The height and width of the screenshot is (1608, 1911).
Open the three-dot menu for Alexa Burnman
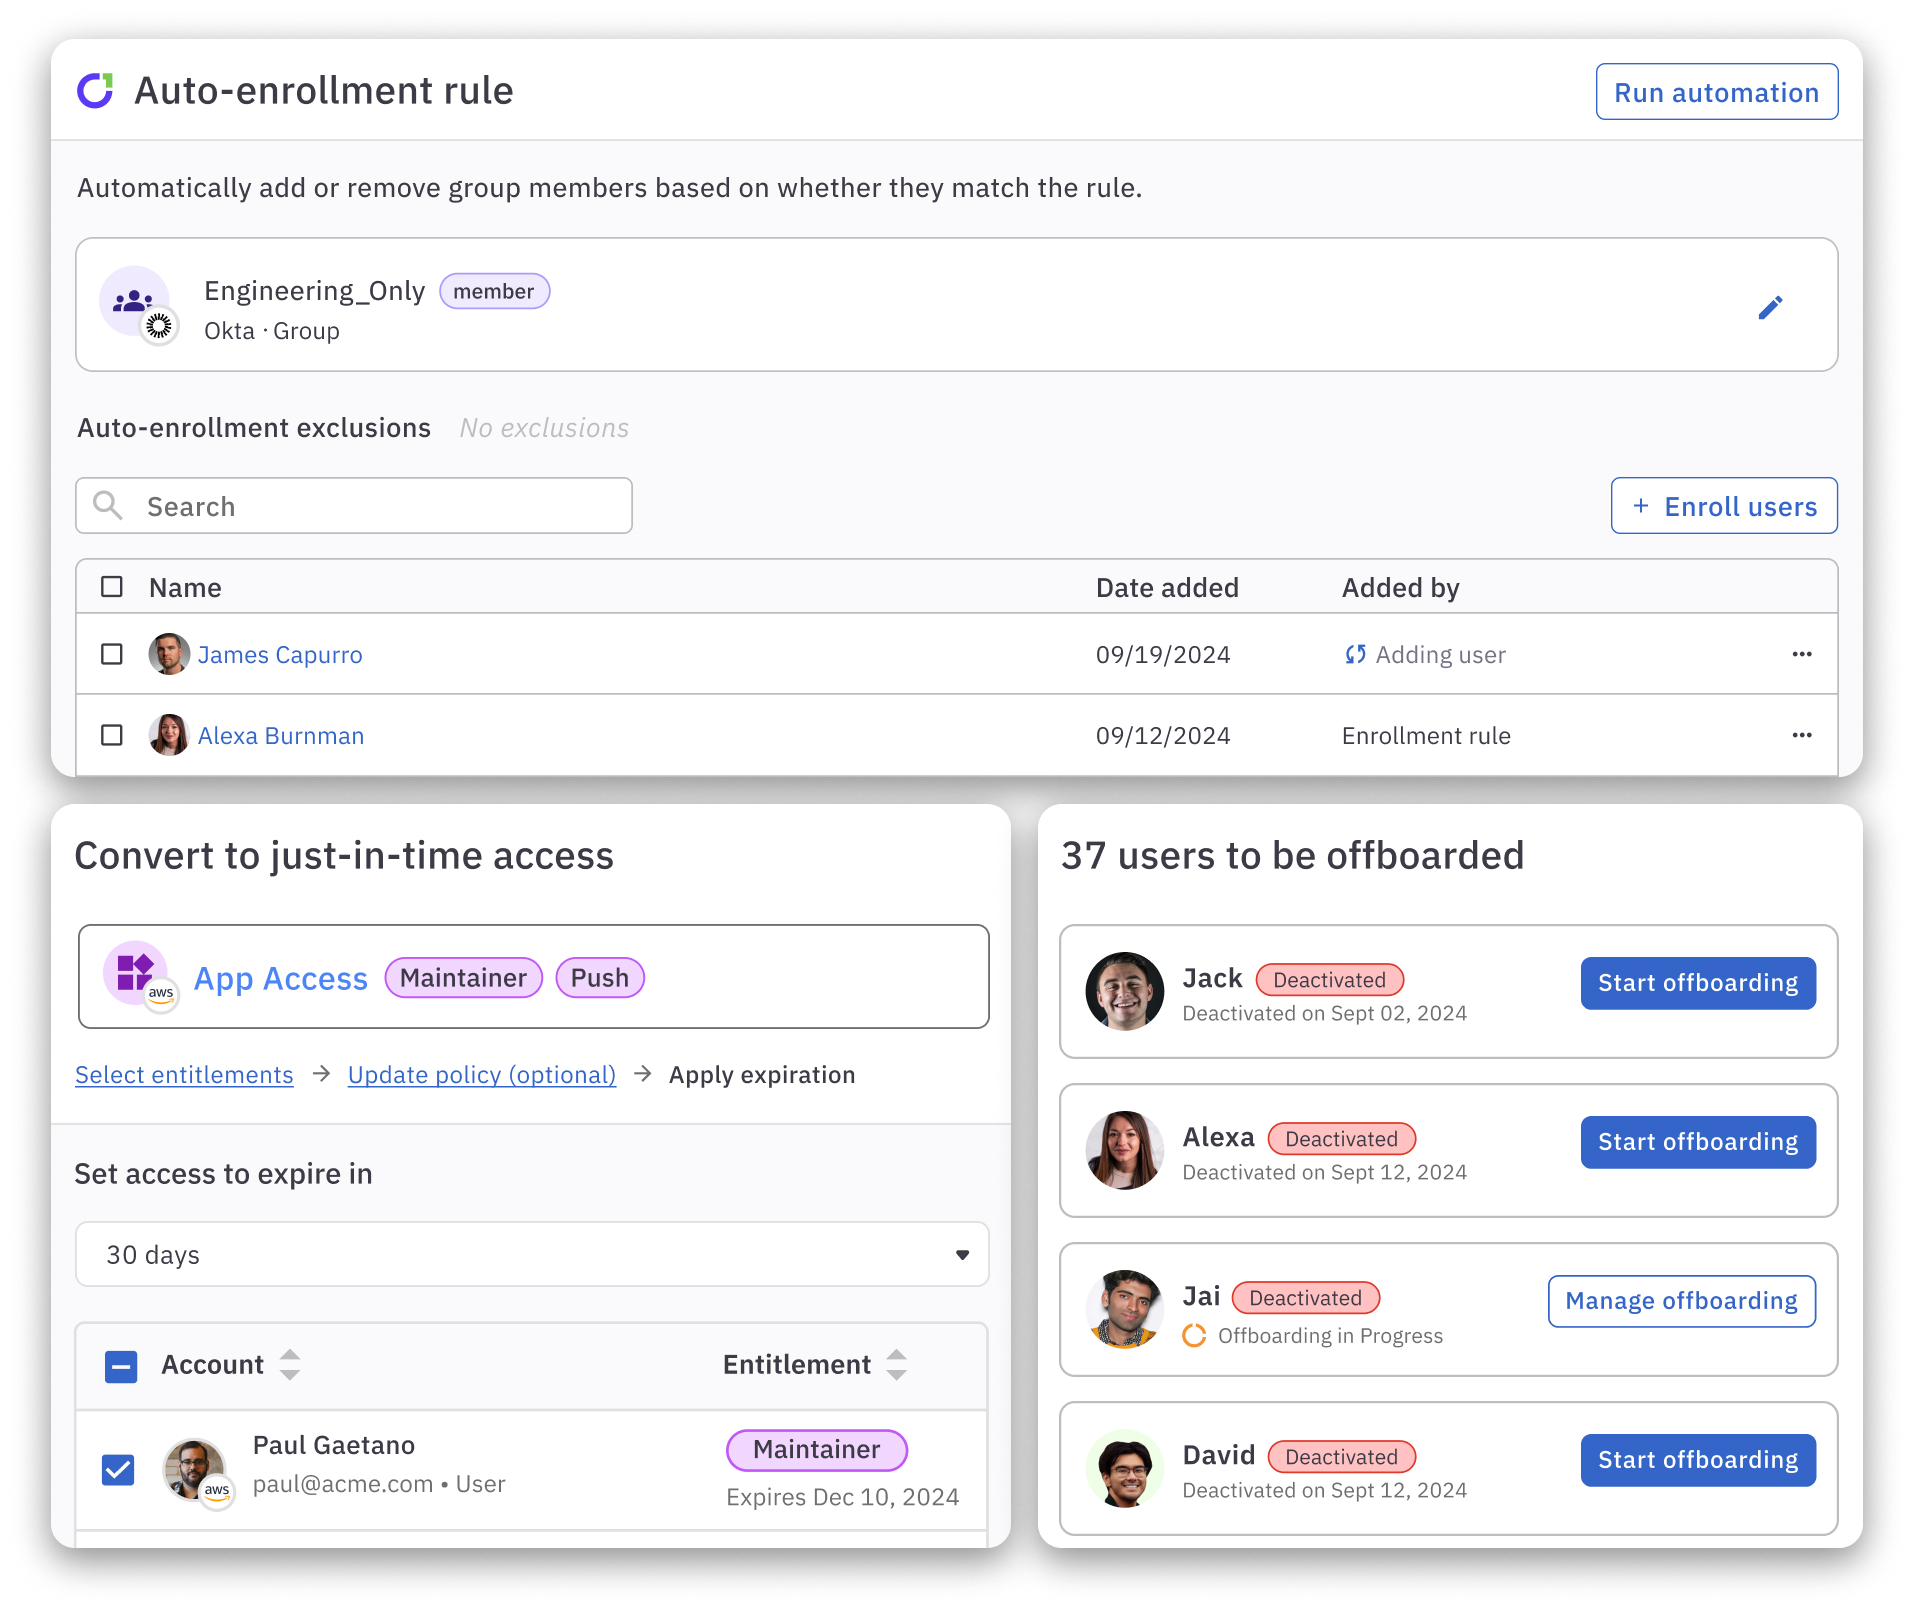[x=1801, y=735]
